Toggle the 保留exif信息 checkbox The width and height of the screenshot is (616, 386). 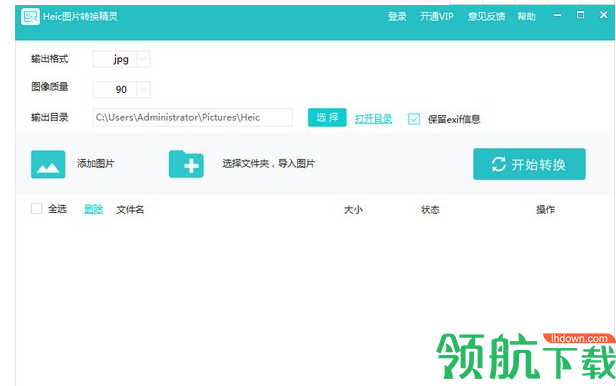tap(414, 119)
